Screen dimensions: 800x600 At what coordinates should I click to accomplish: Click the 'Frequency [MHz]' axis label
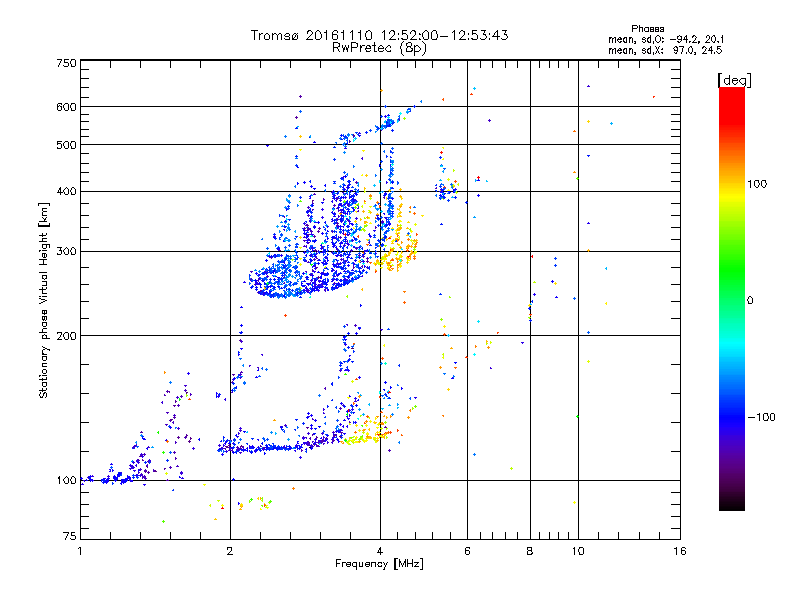[379, 564]
